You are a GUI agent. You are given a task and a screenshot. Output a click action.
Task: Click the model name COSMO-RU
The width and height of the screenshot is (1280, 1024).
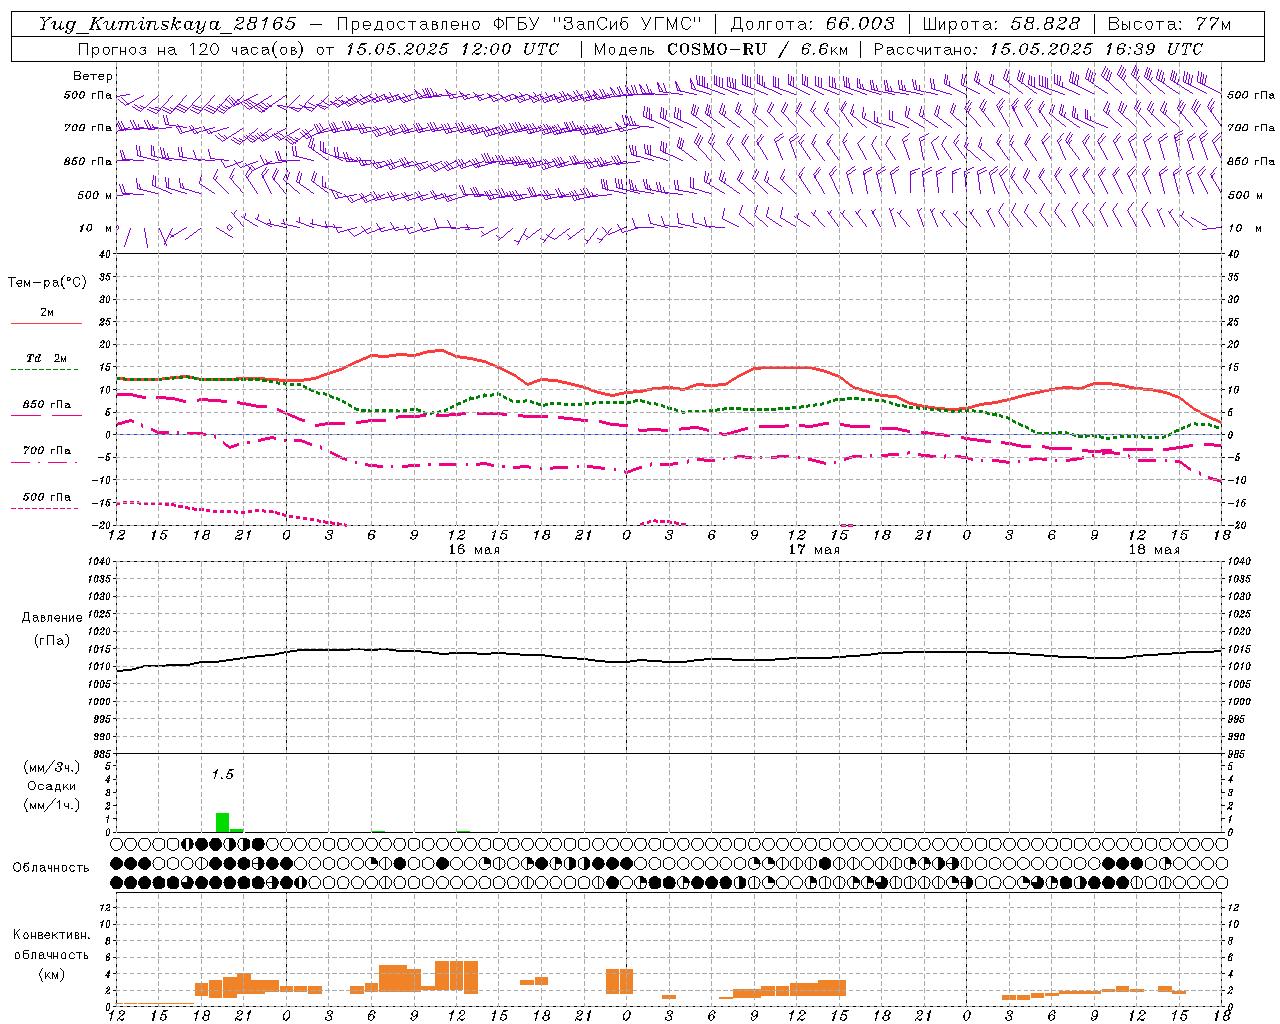click(x=715, y=49)
